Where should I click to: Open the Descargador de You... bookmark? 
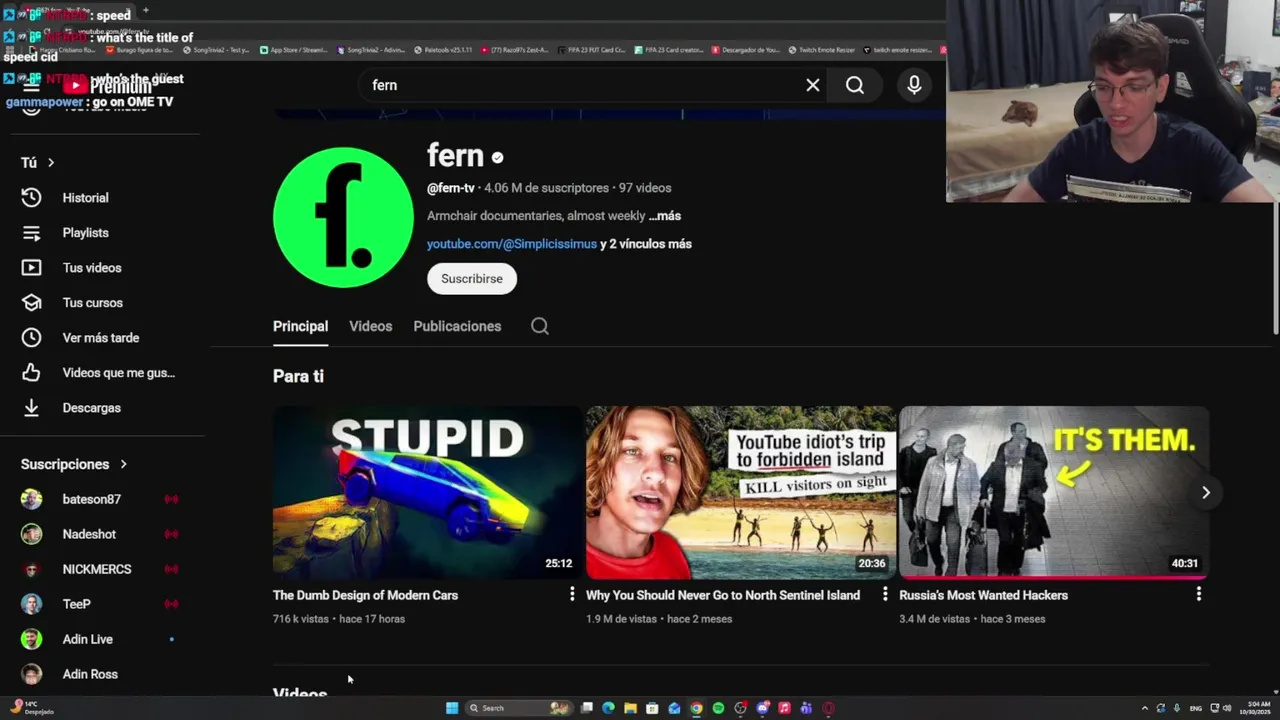[746, 50]
